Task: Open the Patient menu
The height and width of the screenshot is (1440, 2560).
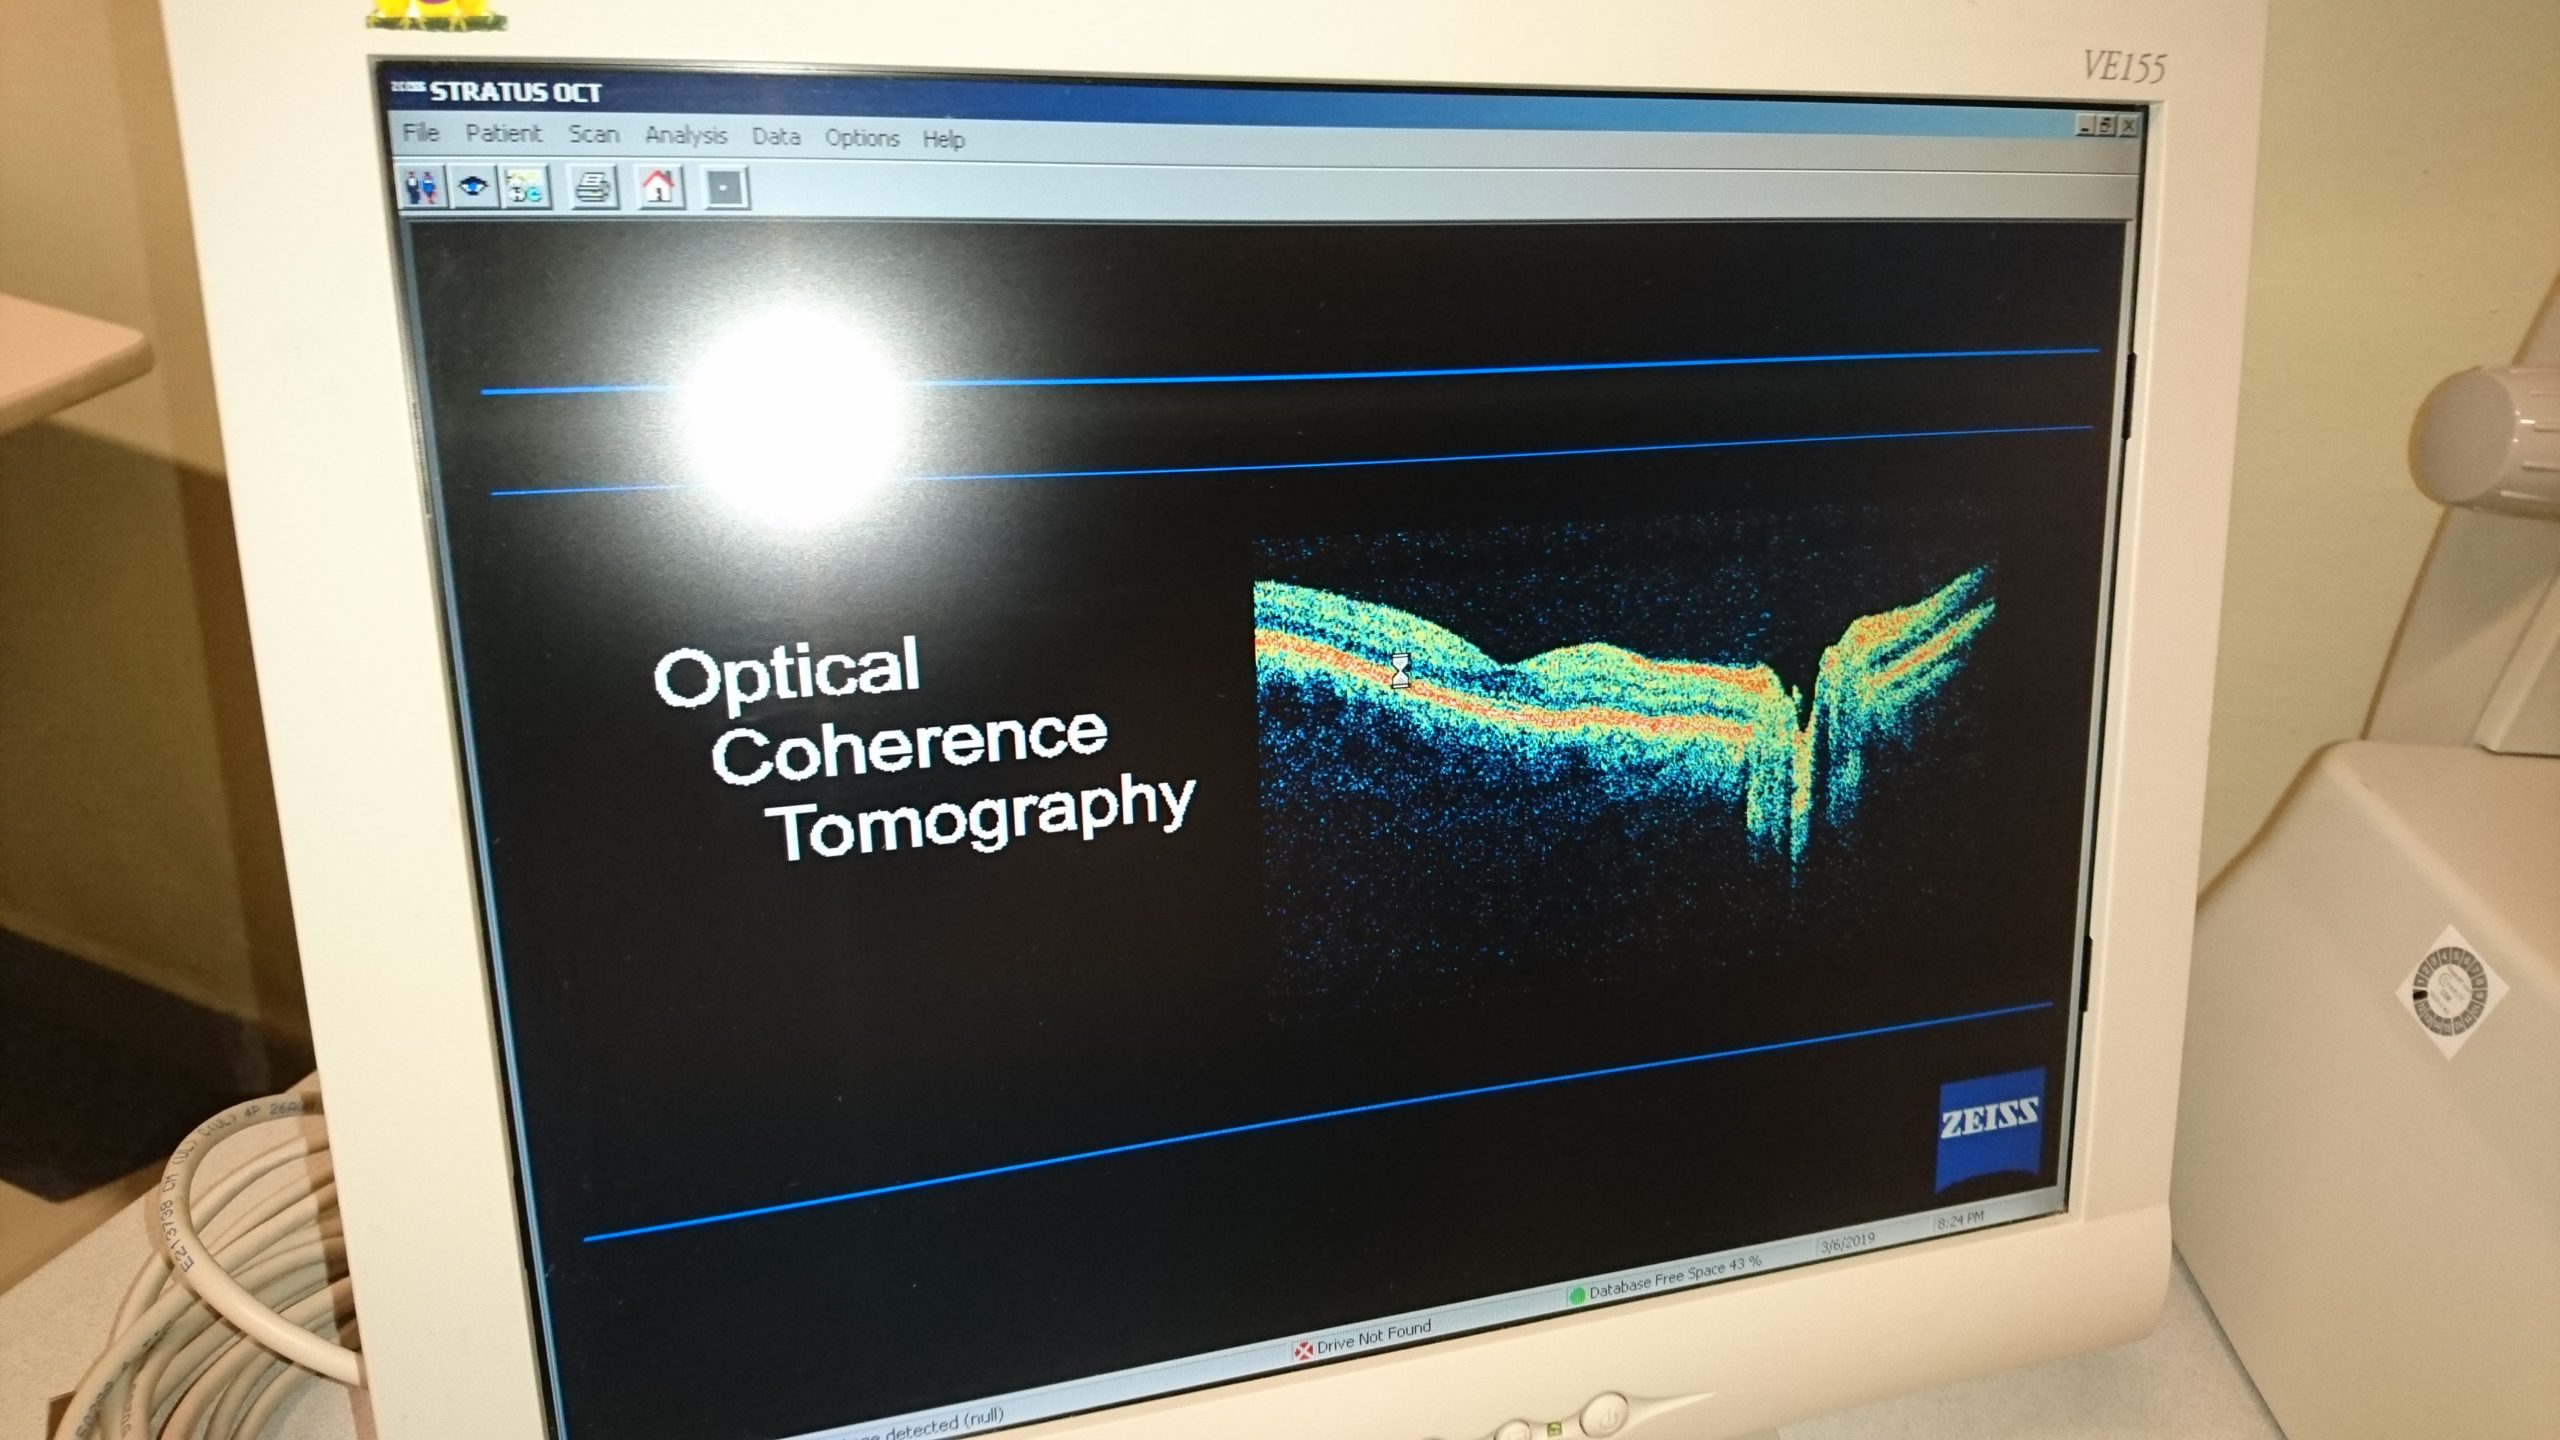Action: click(505, 134)
